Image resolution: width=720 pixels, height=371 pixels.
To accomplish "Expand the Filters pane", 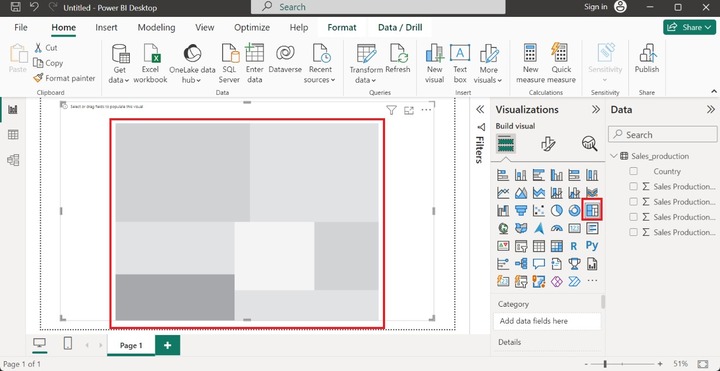I will coord(480,109).
